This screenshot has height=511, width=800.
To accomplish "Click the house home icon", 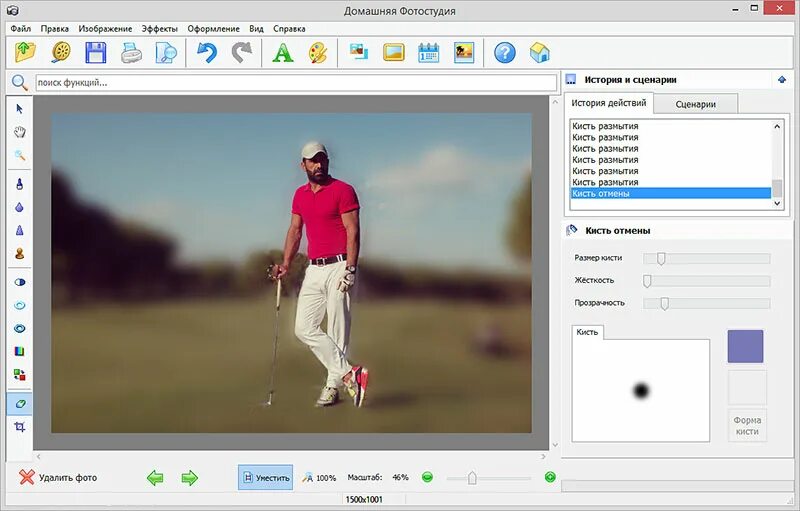I will pos(539,53).
